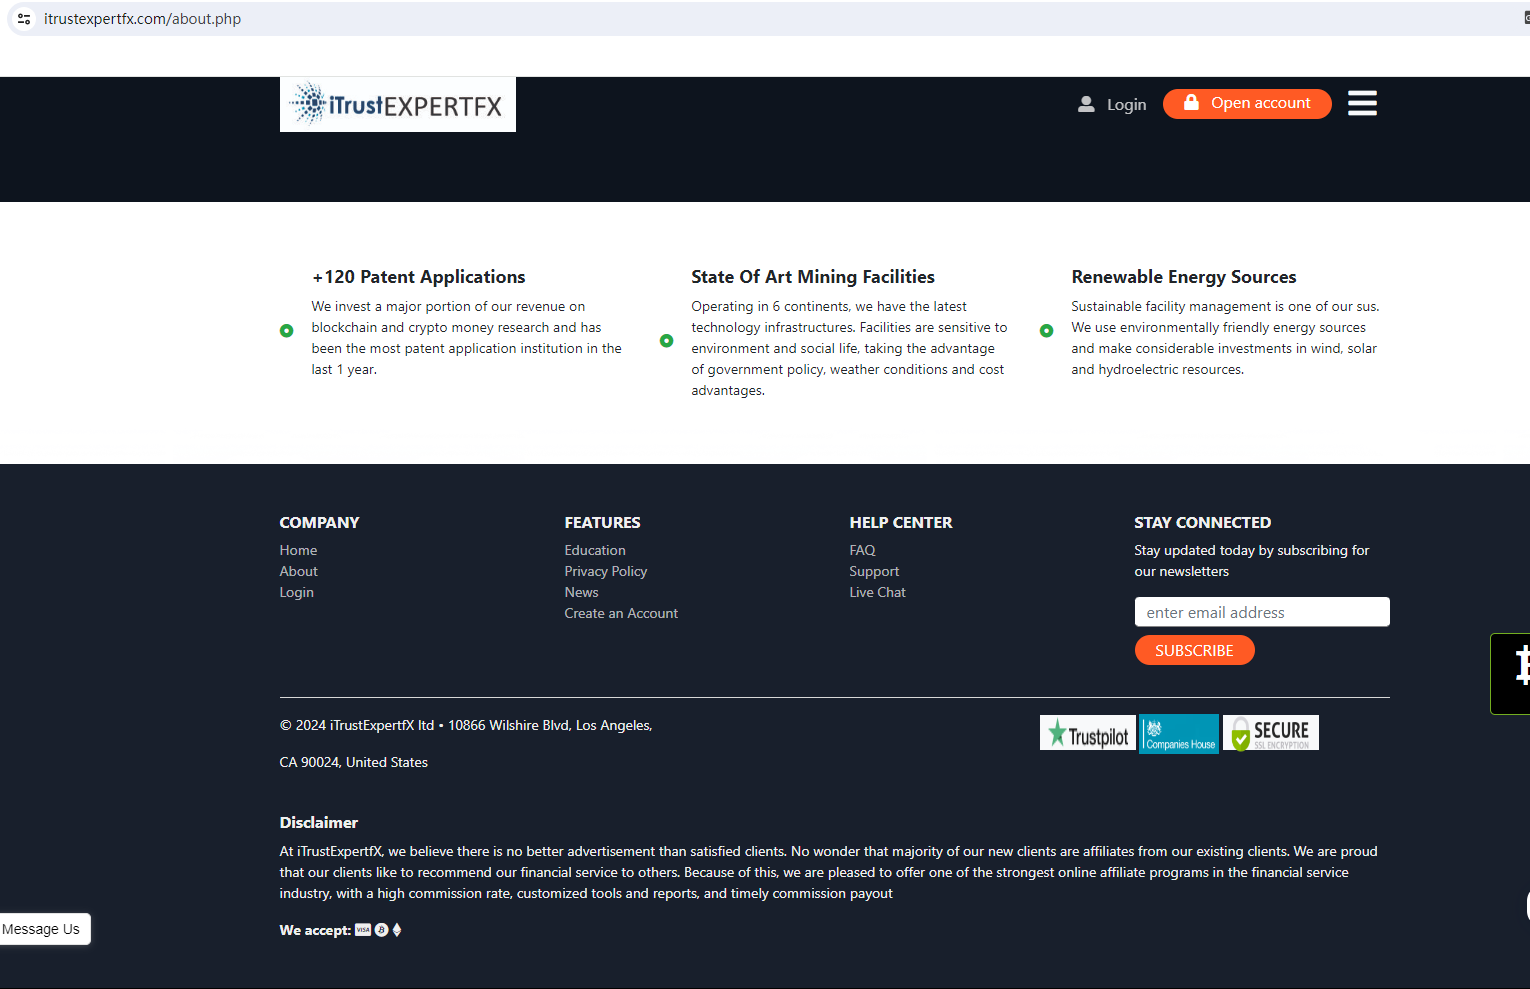Click the 'Stay updated today by subscribing' text
Screen dimensions: 1530x989
tap(1251, 561)
